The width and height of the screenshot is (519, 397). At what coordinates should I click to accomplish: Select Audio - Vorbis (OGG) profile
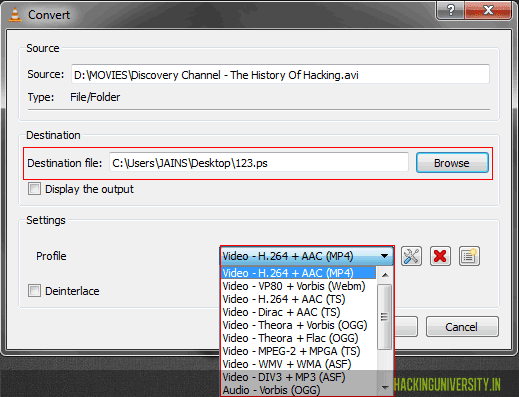pos(298,390)
